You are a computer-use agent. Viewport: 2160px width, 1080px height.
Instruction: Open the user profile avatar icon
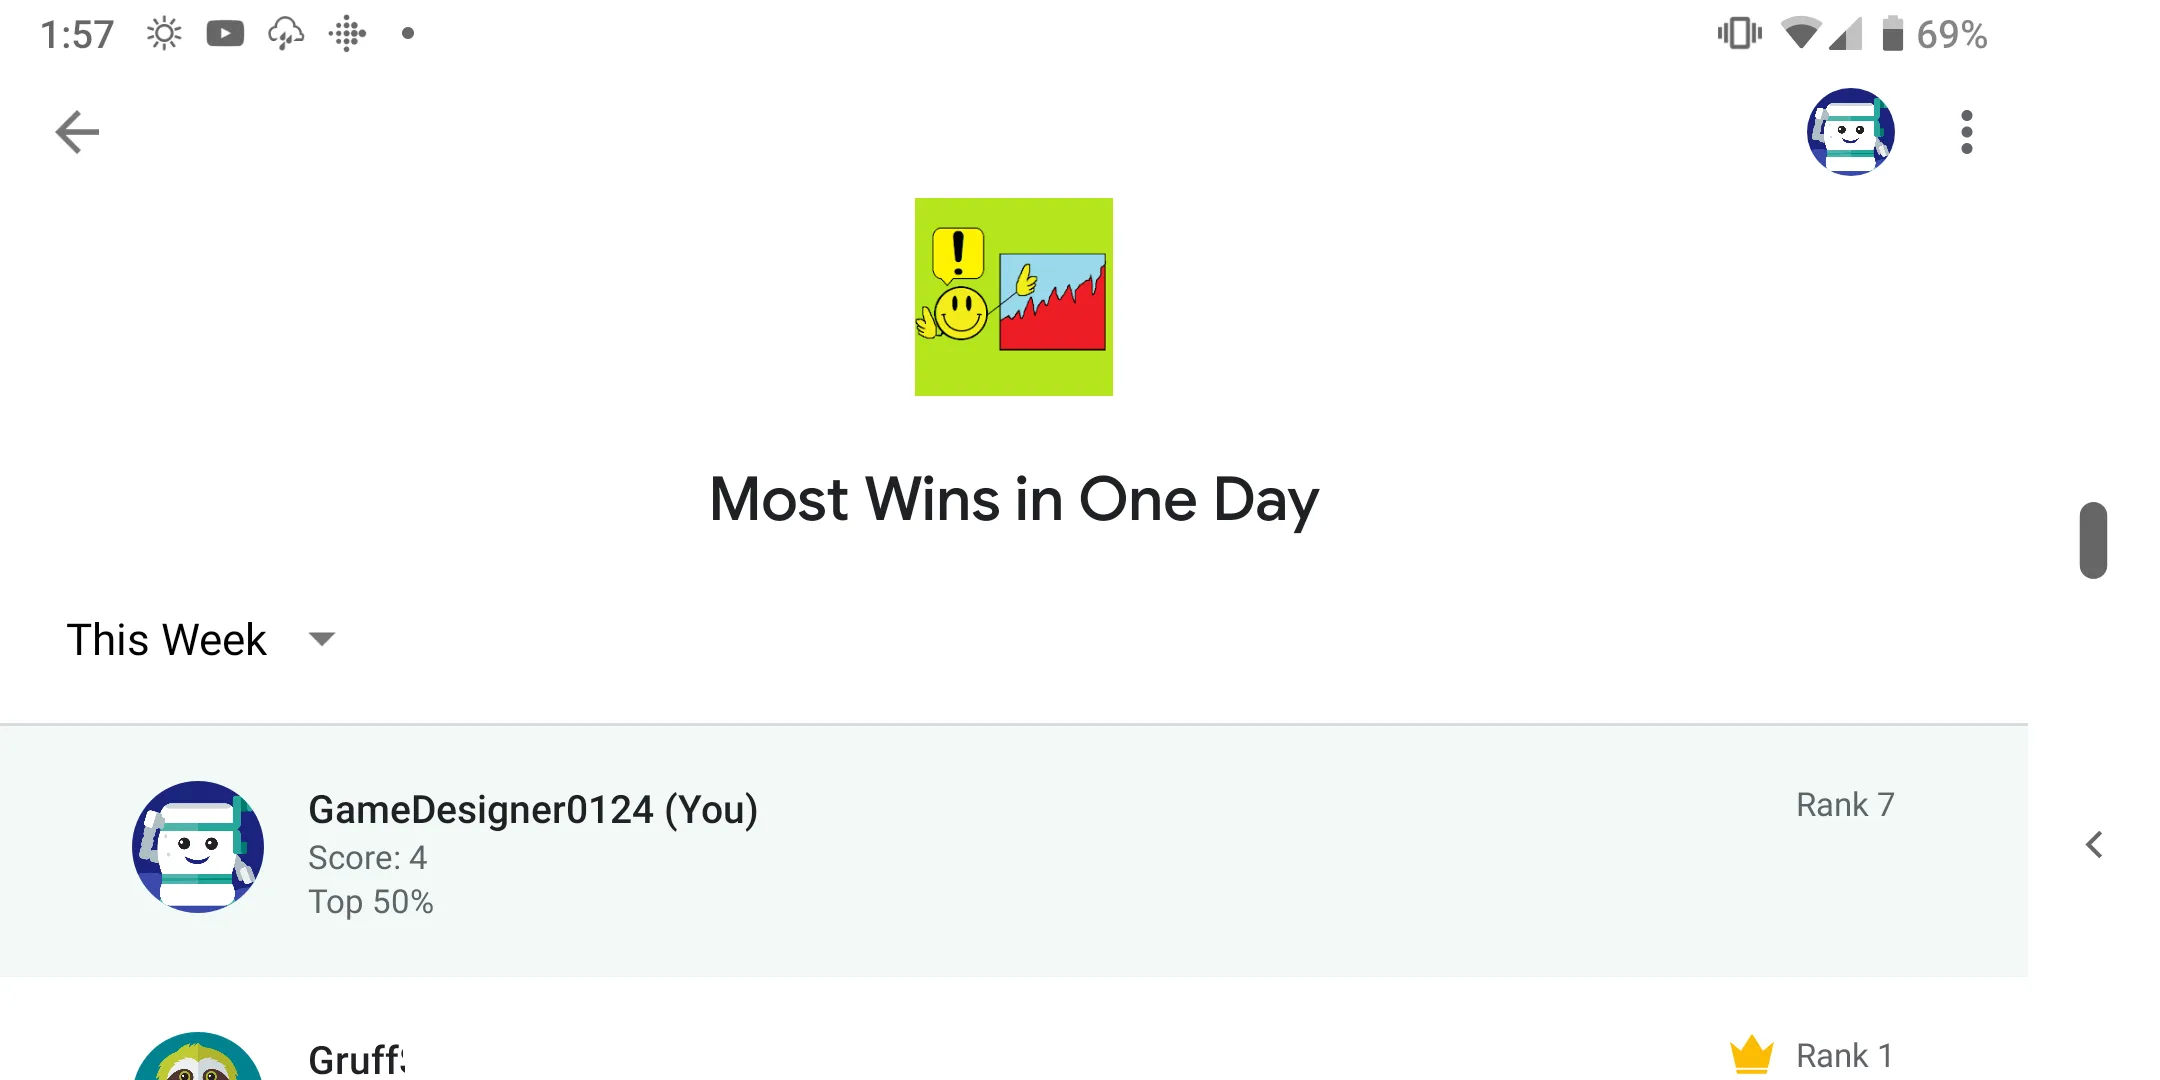(1850, 131)
